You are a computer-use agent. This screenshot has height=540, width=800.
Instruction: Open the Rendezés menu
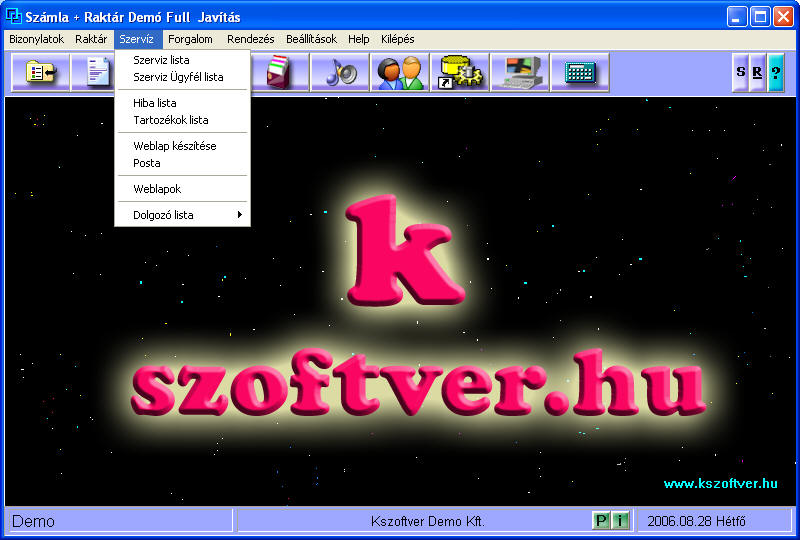click(251, 39)
